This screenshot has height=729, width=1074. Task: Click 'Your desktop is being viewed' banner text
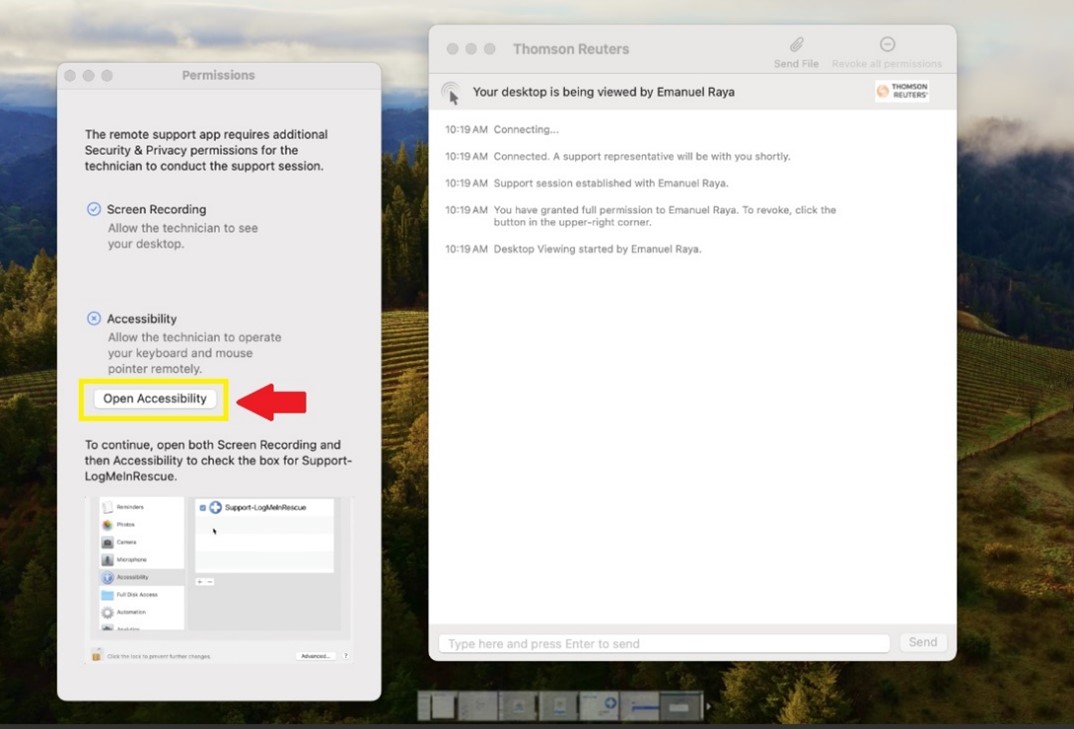603,92
